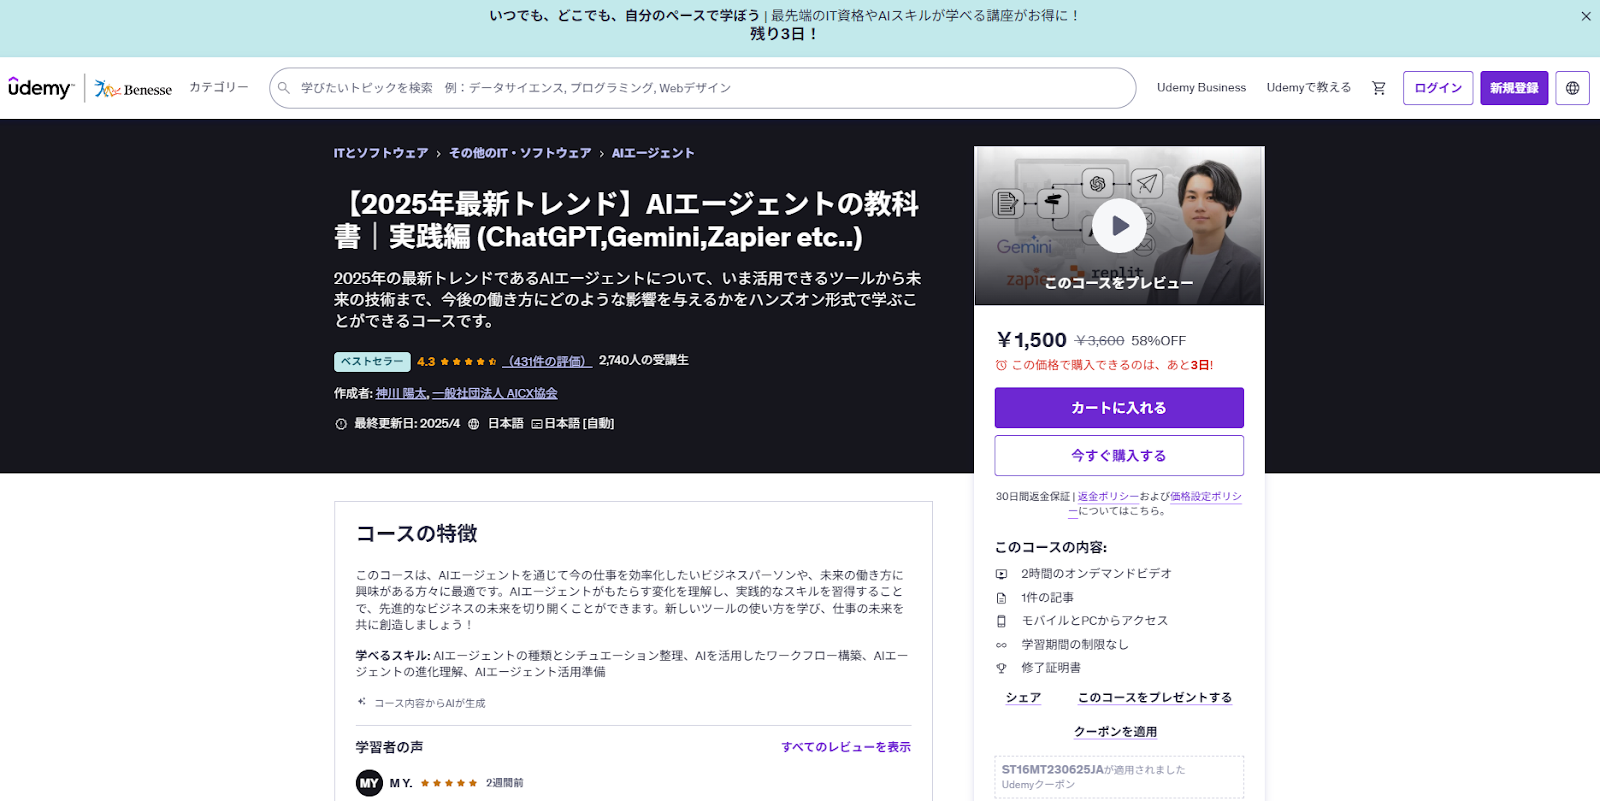Open すべてのレビューを表示 link

tap(846, 747)
